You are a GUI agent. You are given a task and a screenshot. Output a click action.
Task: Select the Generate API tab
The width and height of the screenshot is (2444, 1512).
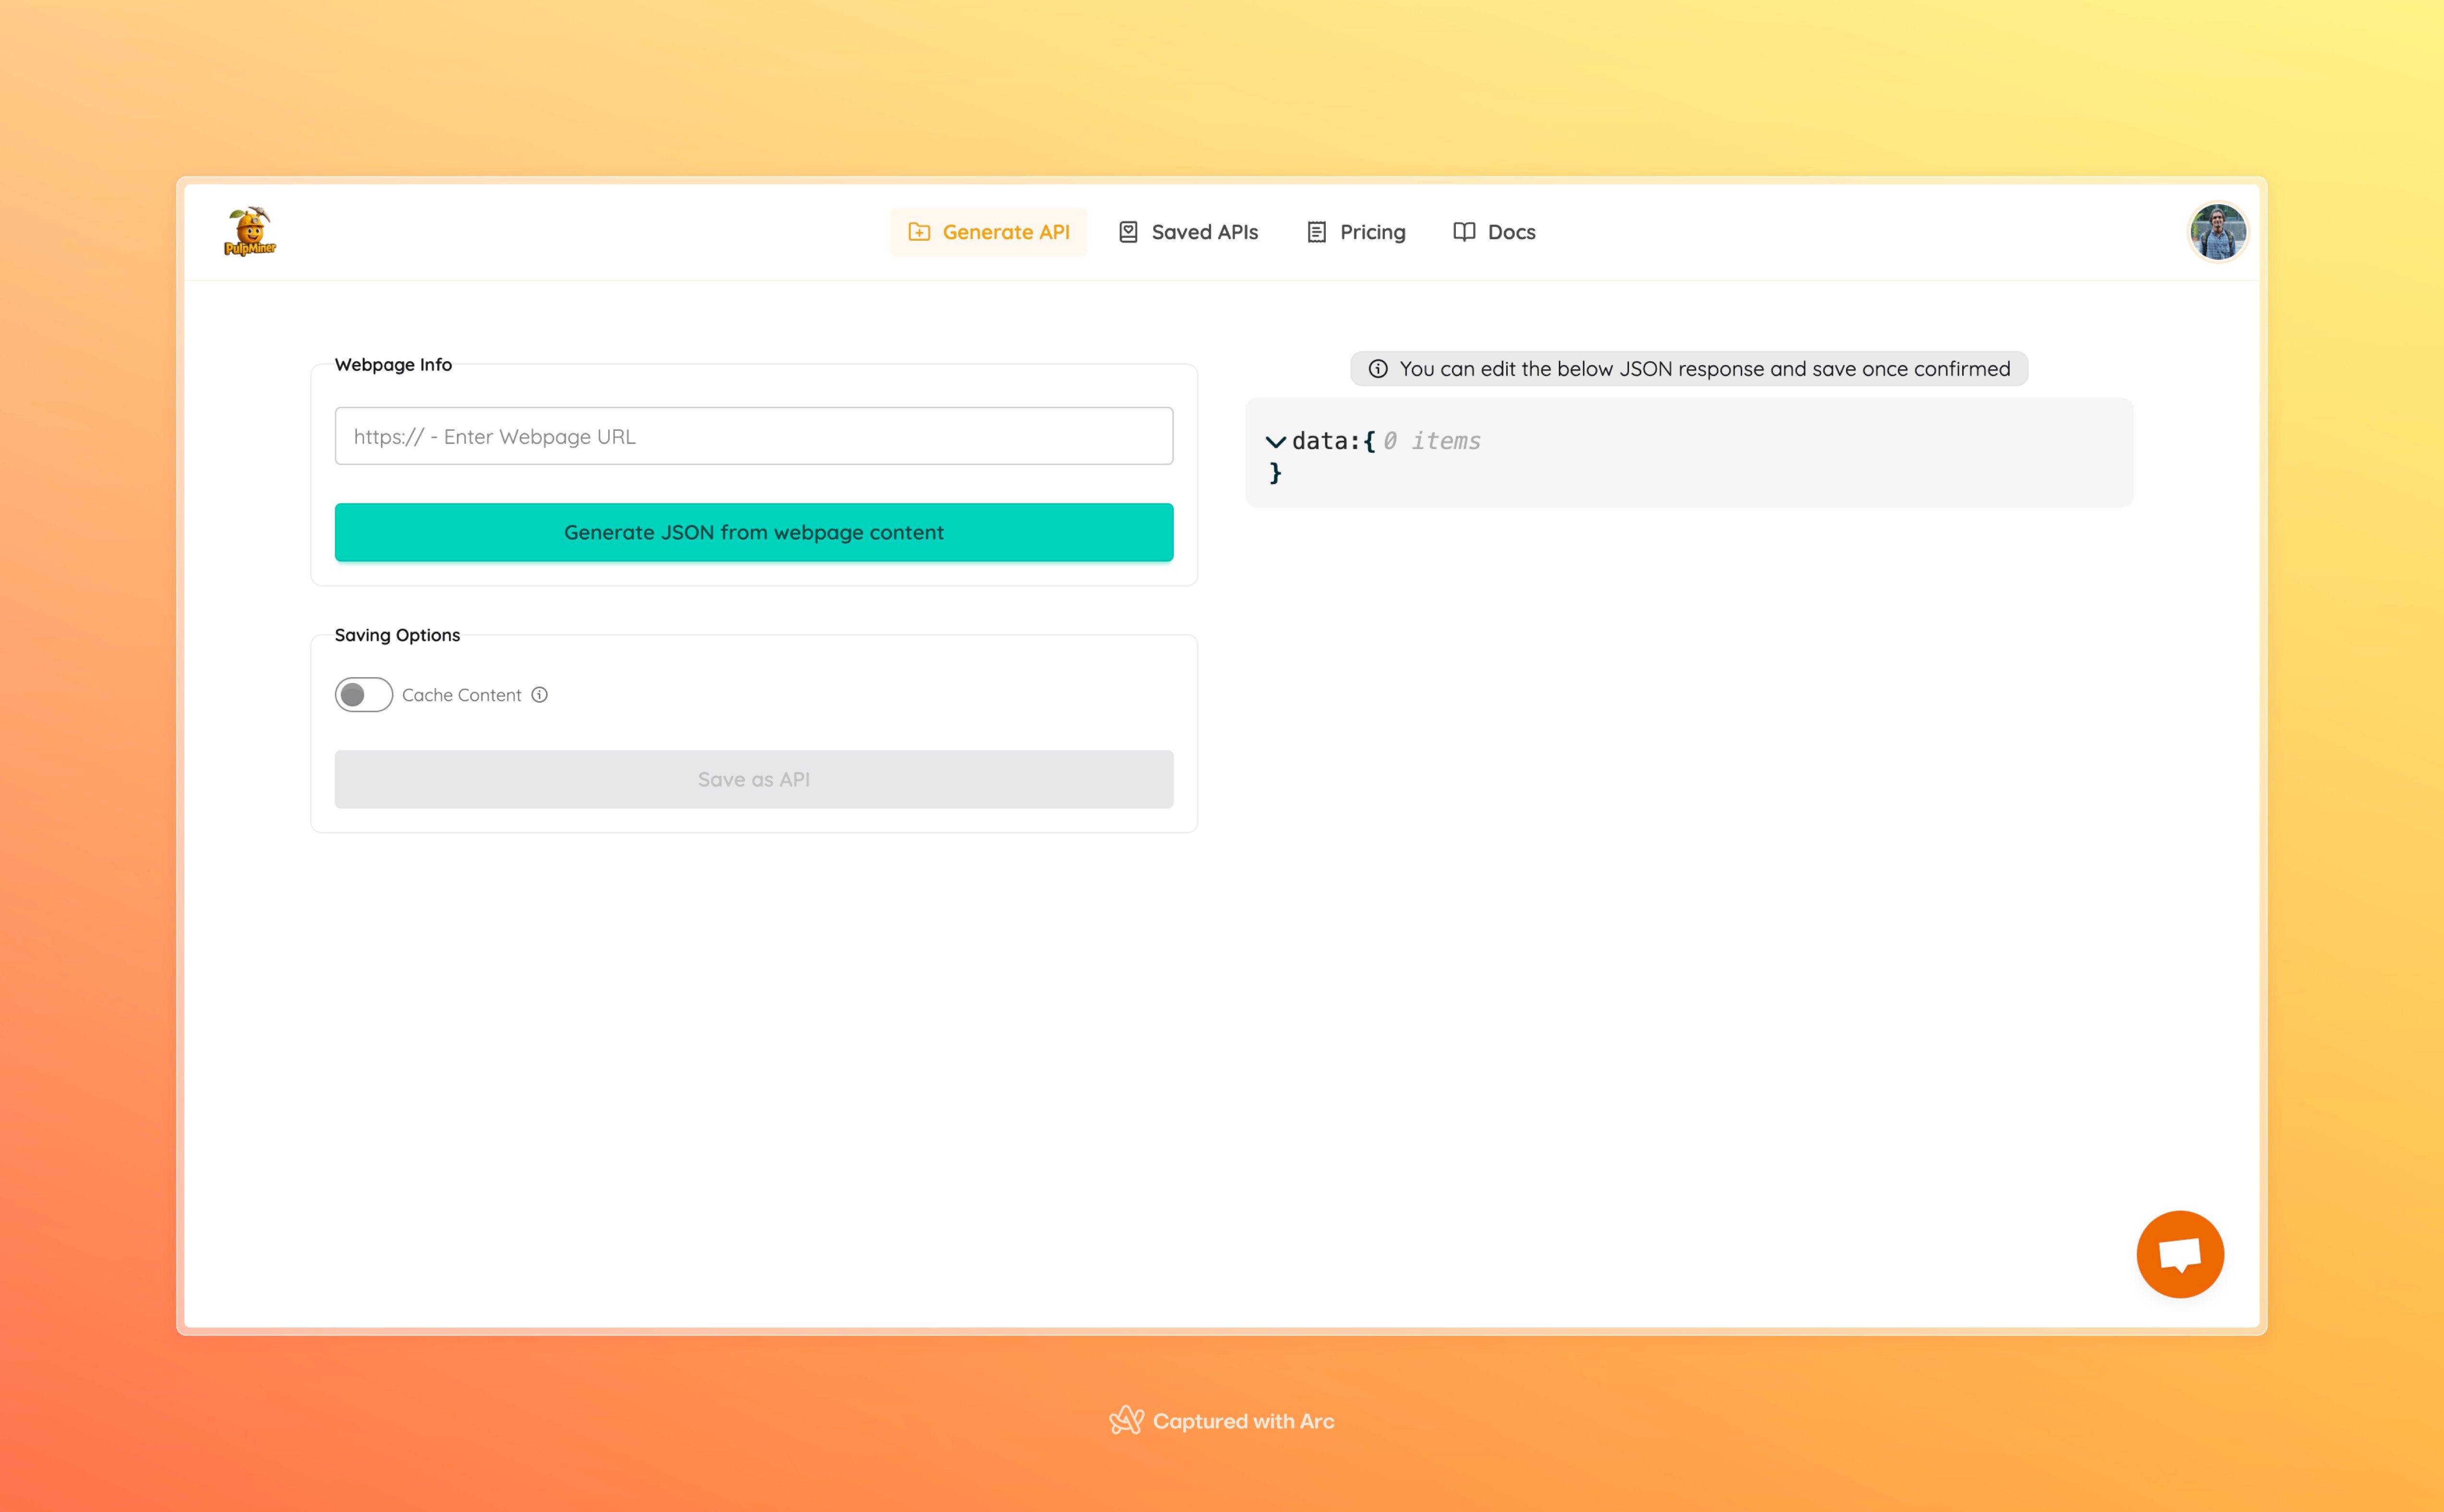pos(1005,232)
